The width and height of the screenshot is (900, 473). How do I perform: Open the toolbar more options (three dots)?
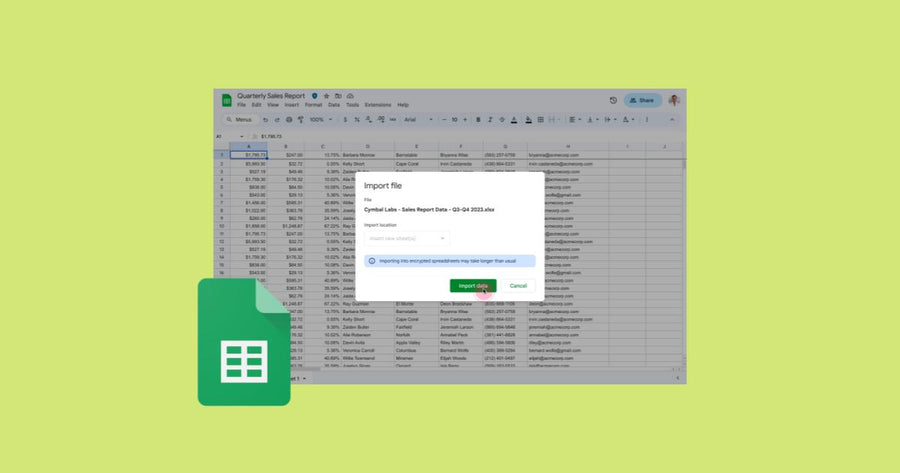point(647,120)
